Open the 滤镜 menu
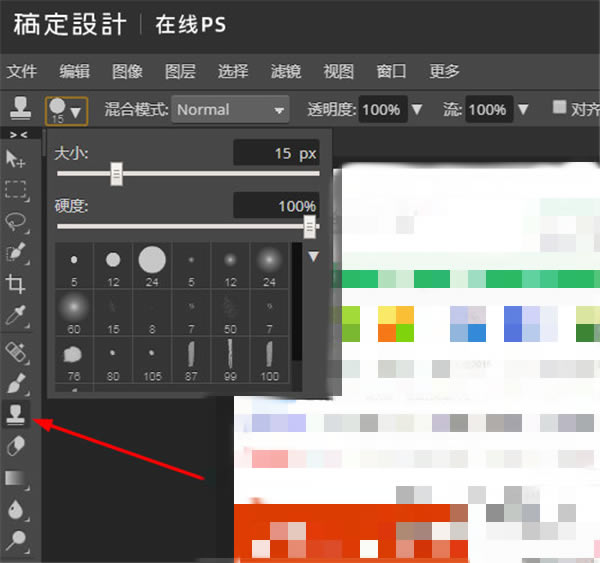 286,72
